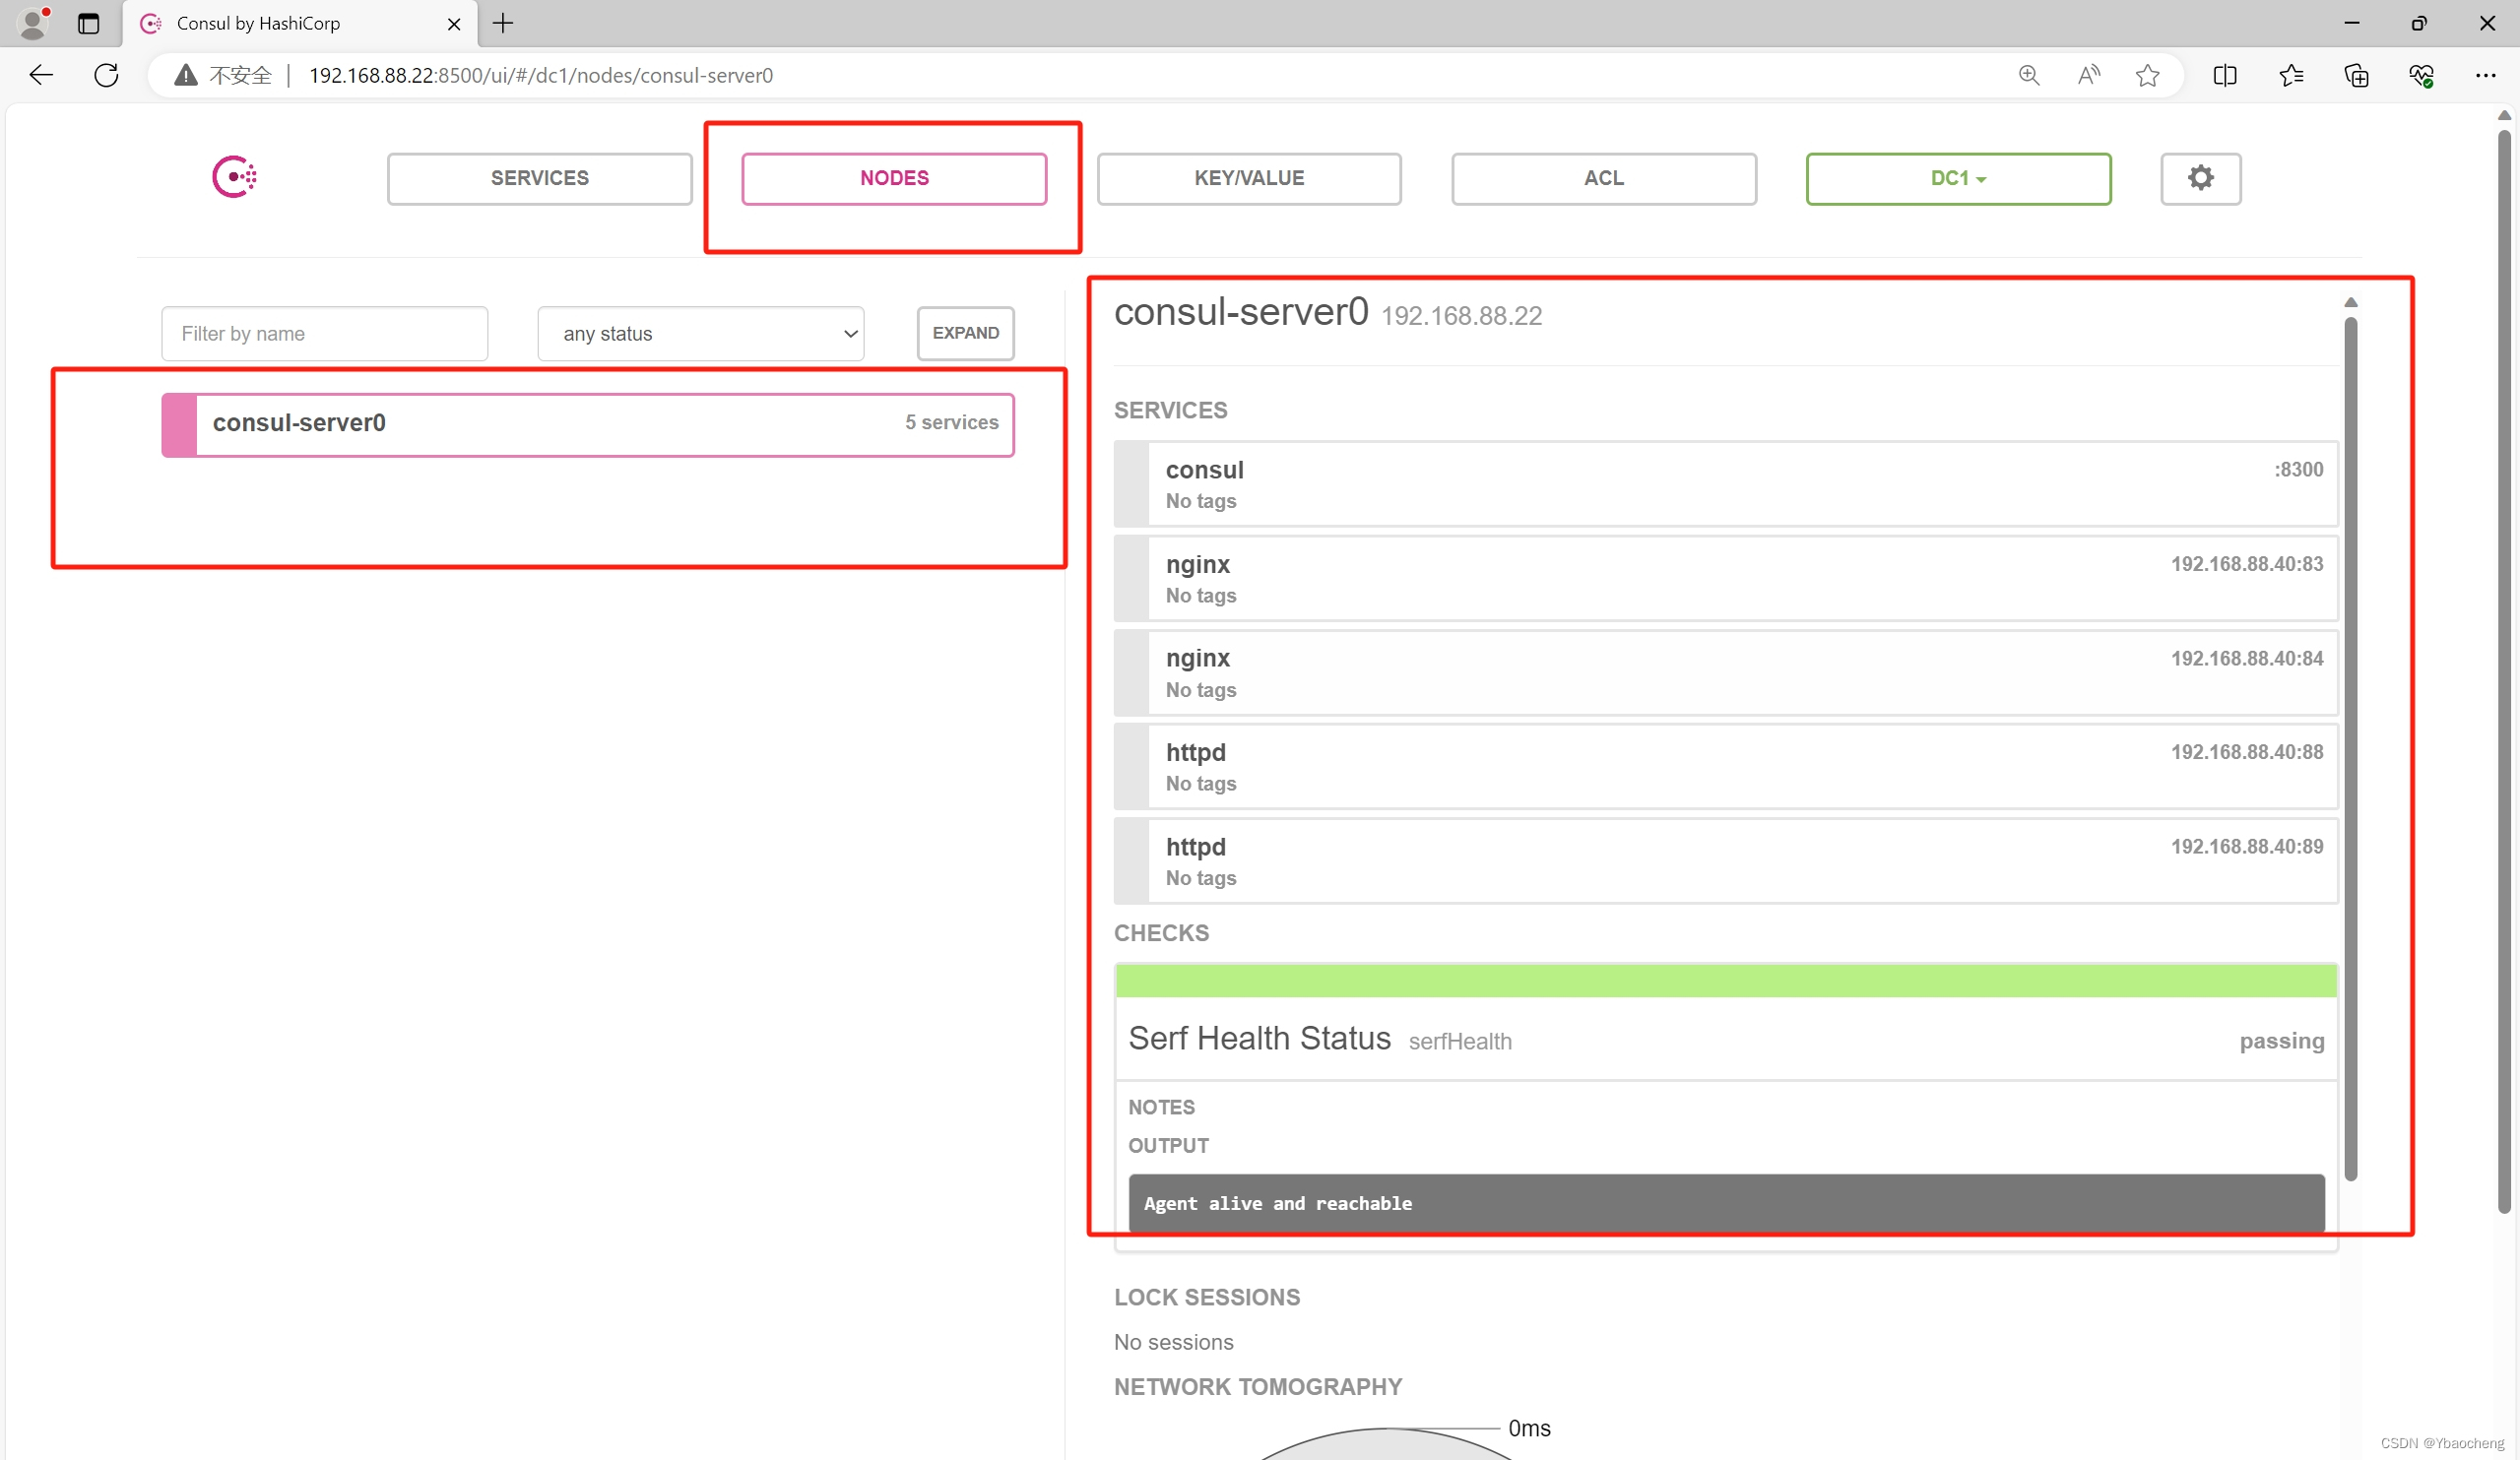Open httpd service at 192.168.88.40:89
This screenshot has width=2520, height=1460.
[1725, 861]
